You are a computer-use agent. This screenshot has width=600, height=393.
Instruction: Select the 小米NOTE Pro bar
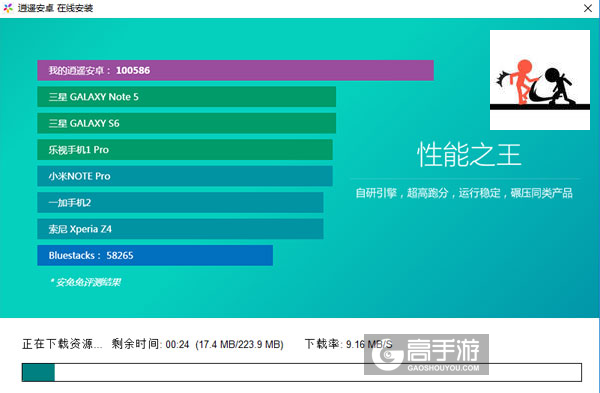[x=185, y=176]
